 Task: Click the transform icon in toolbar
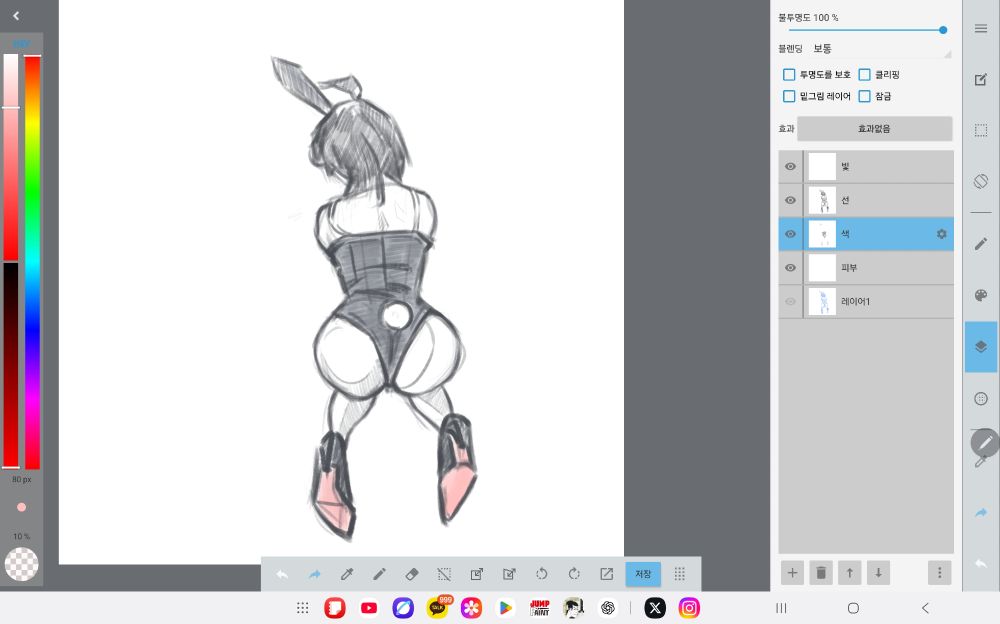(476, 574)
